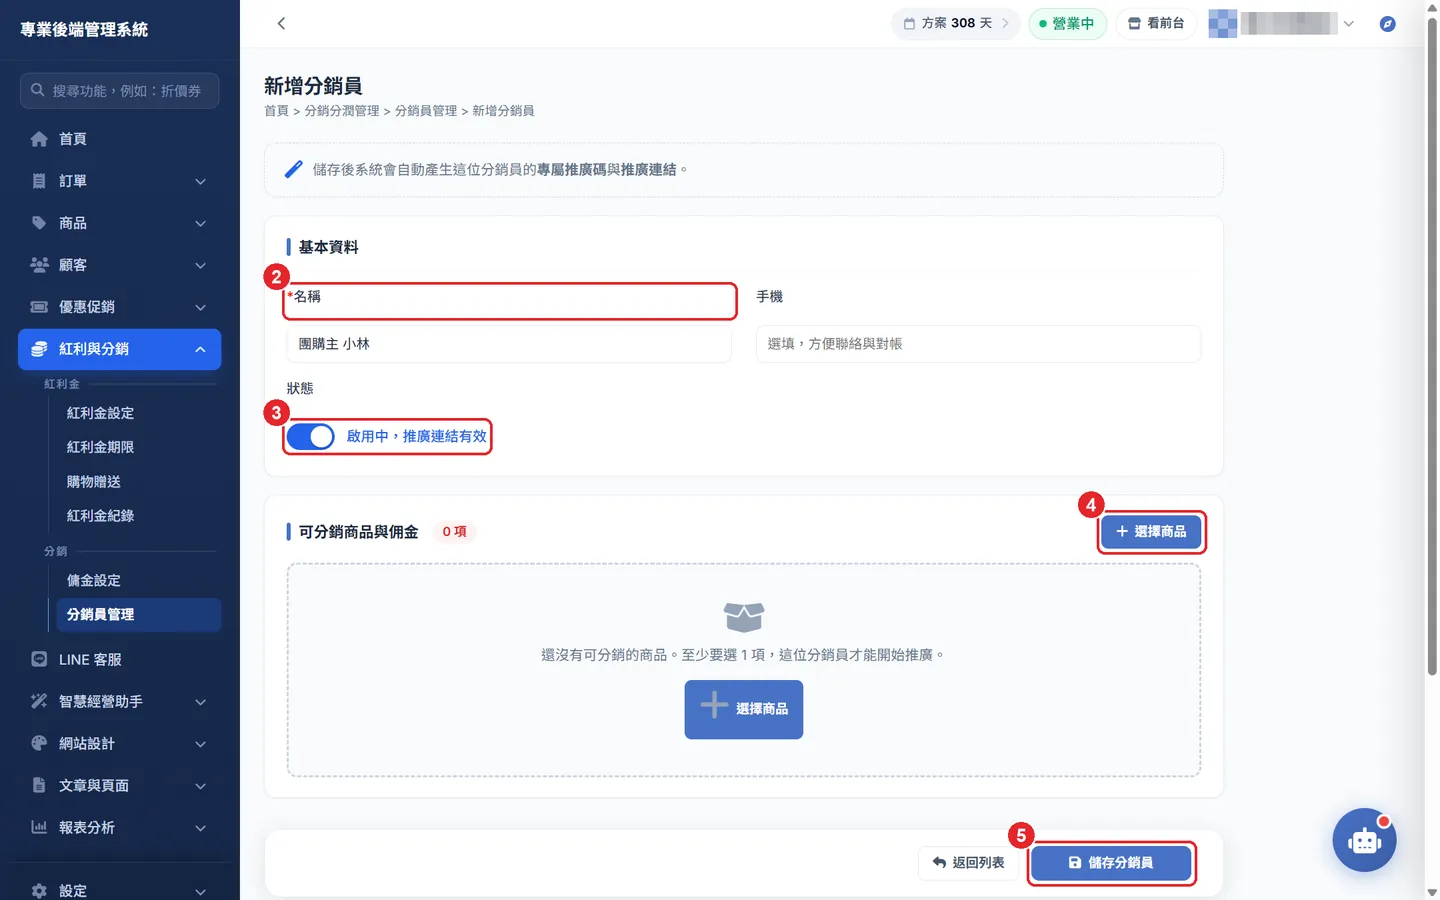Click the 分銷分潤管理 breadcrumb link
1440x900 pixels.
pos(342,111)
